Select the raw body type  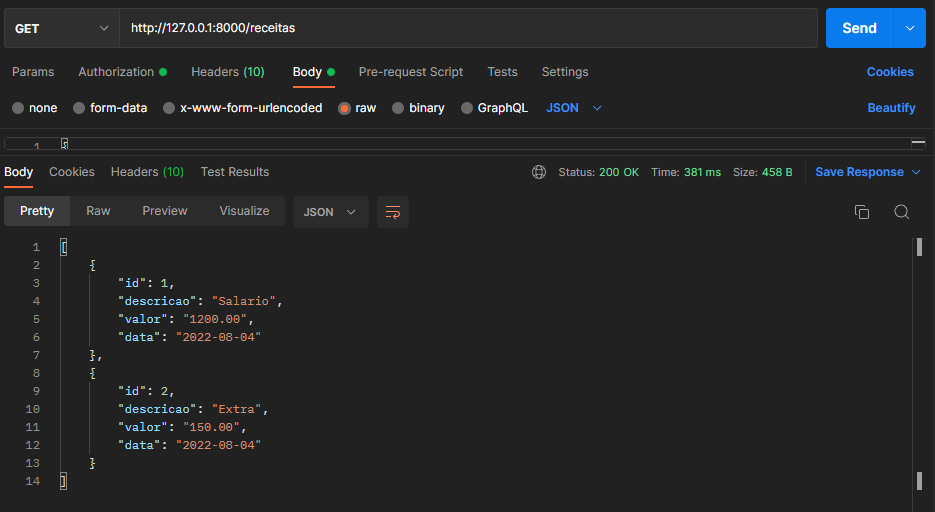point(357,108)
